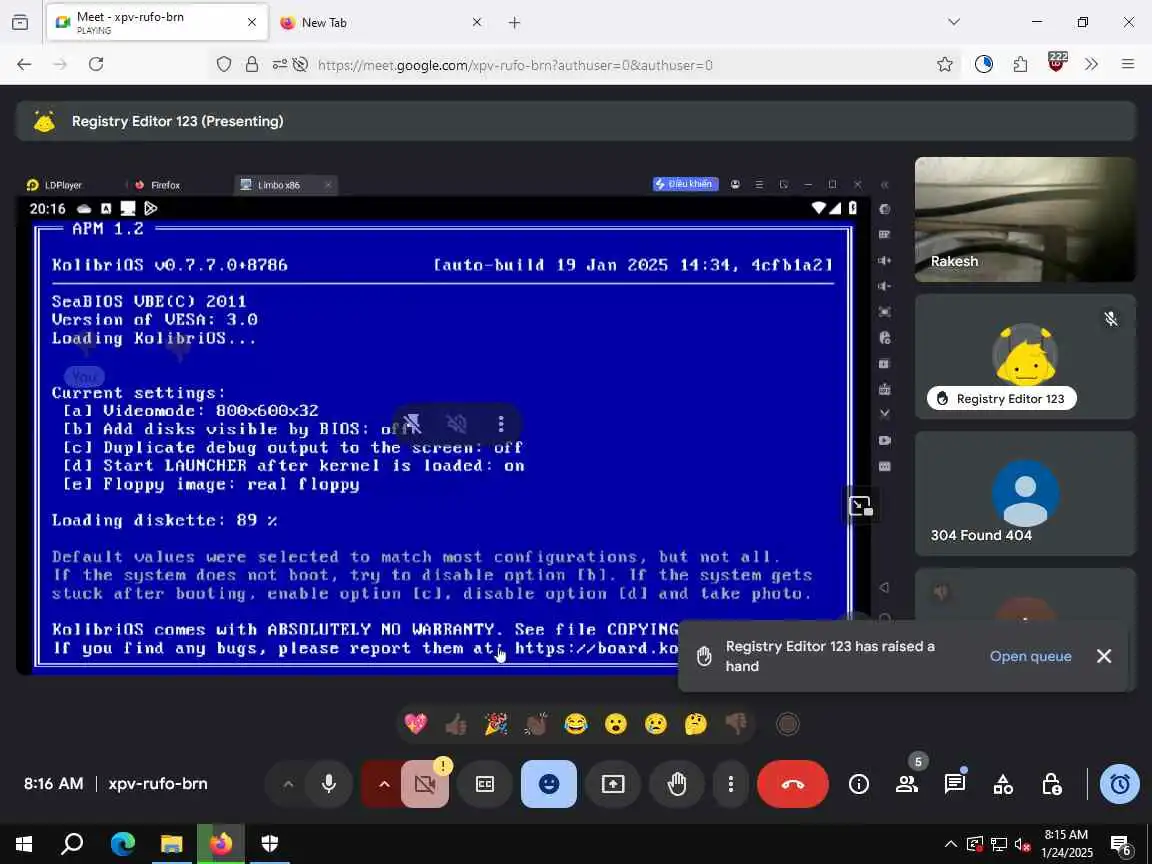Select the 304 Found 404 participant tile

(1025, 493)
